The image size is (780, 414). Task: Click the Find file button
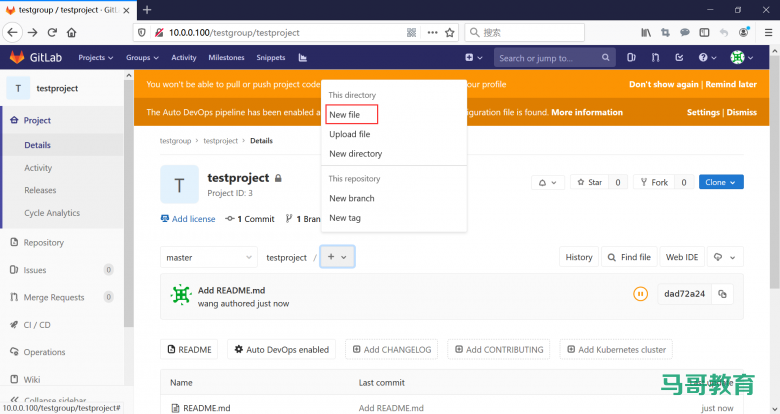pos(629,257)
